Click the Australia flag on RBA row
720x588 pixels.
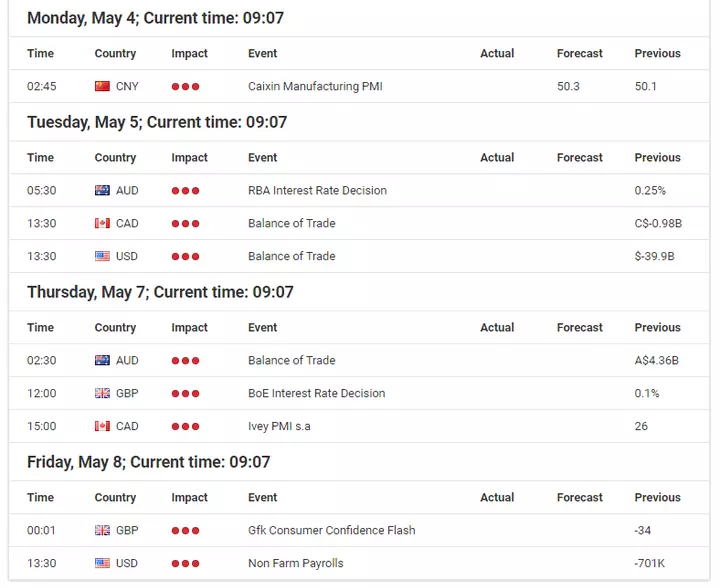tap(102, 190)
